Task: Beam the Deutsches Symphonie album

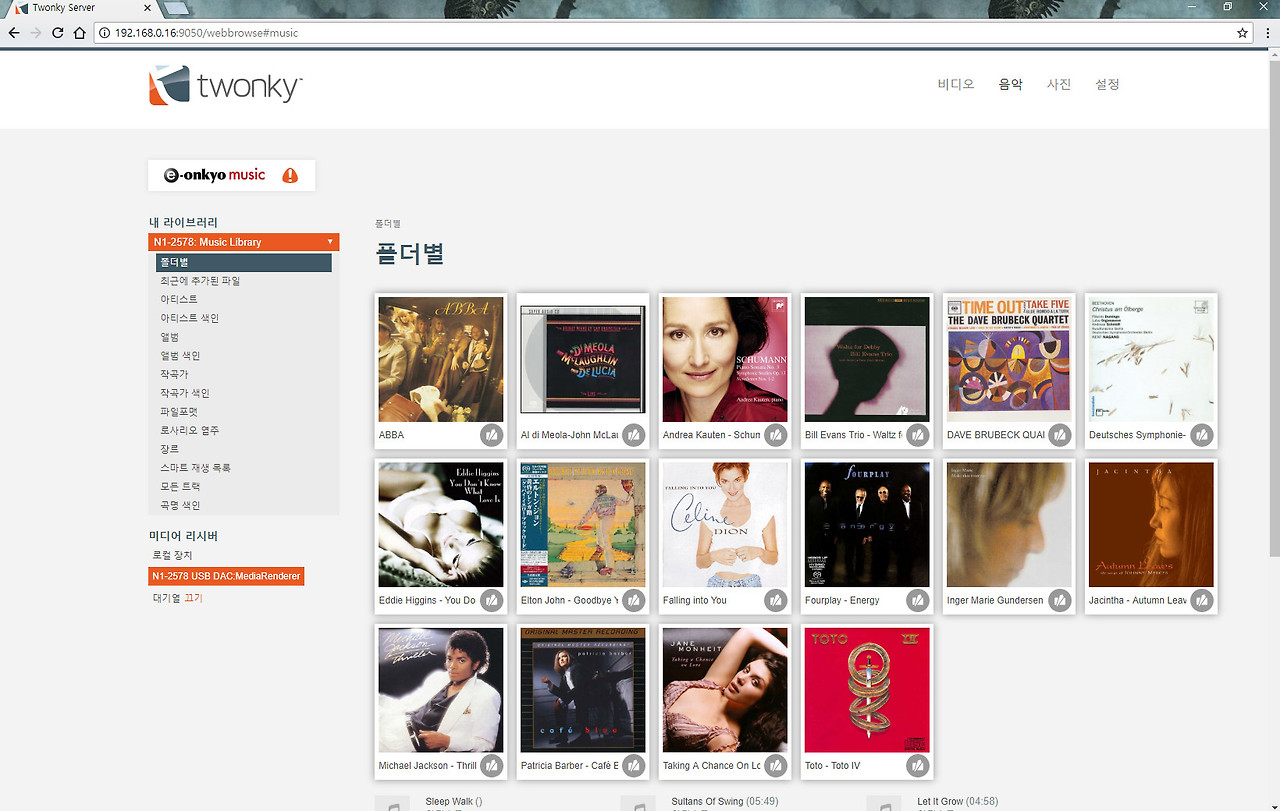Action: pyautogui.click(x=1201, y=435)
